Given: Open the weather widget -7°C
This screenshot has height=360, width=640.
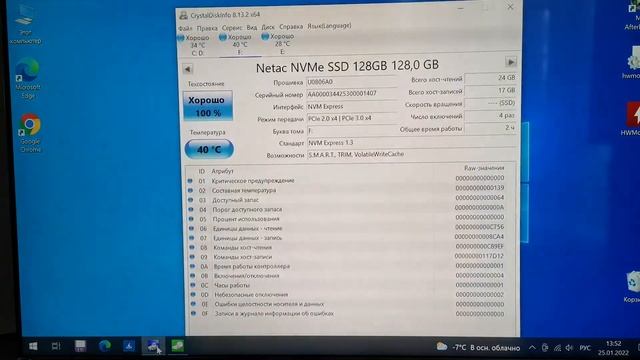Looking at the screenshot, I should (x=478, y=347).
